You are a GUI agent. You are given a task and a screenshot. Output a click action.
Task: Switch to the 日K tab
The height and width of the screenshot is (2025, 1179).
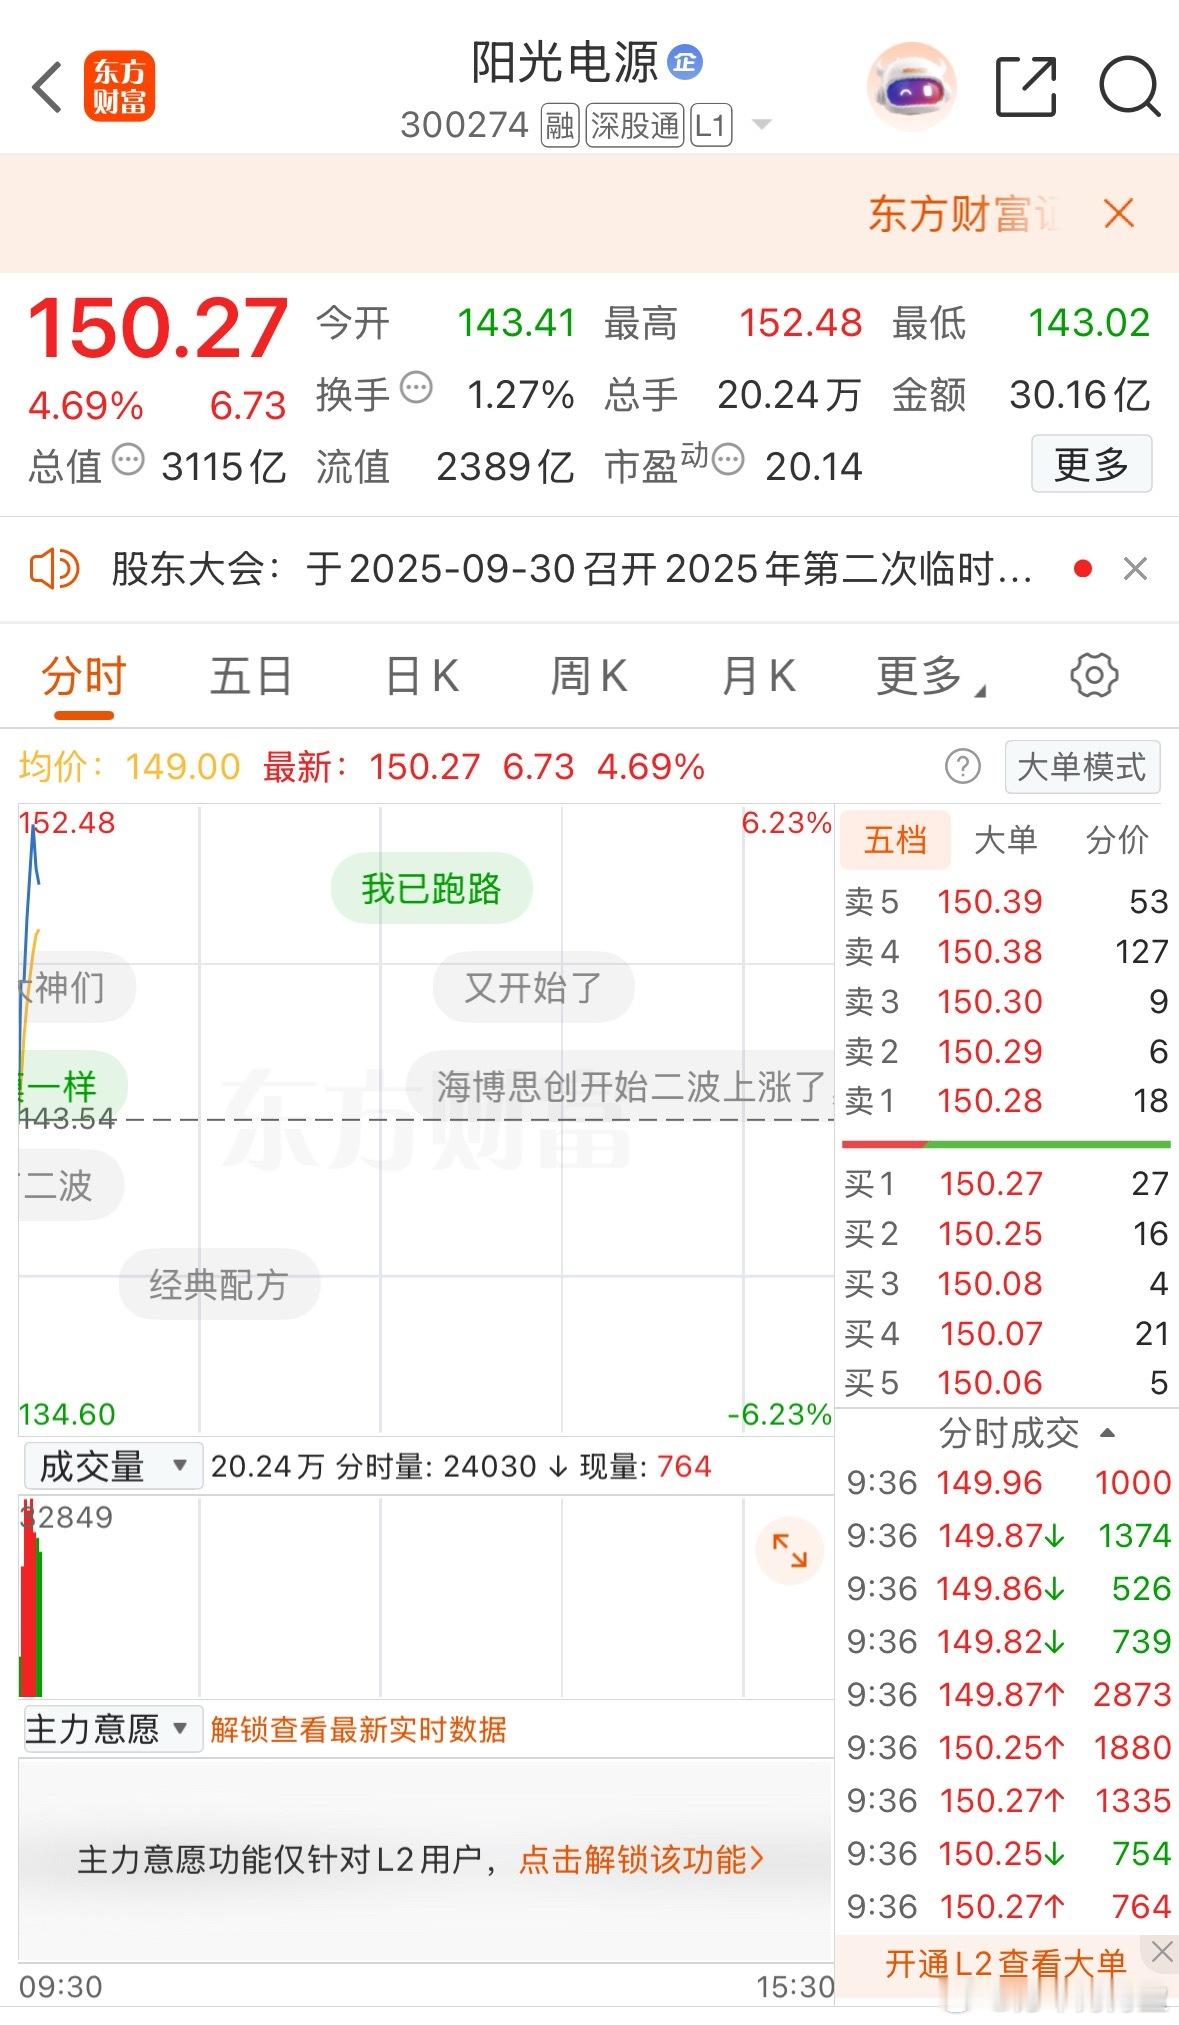click(422, 677)
